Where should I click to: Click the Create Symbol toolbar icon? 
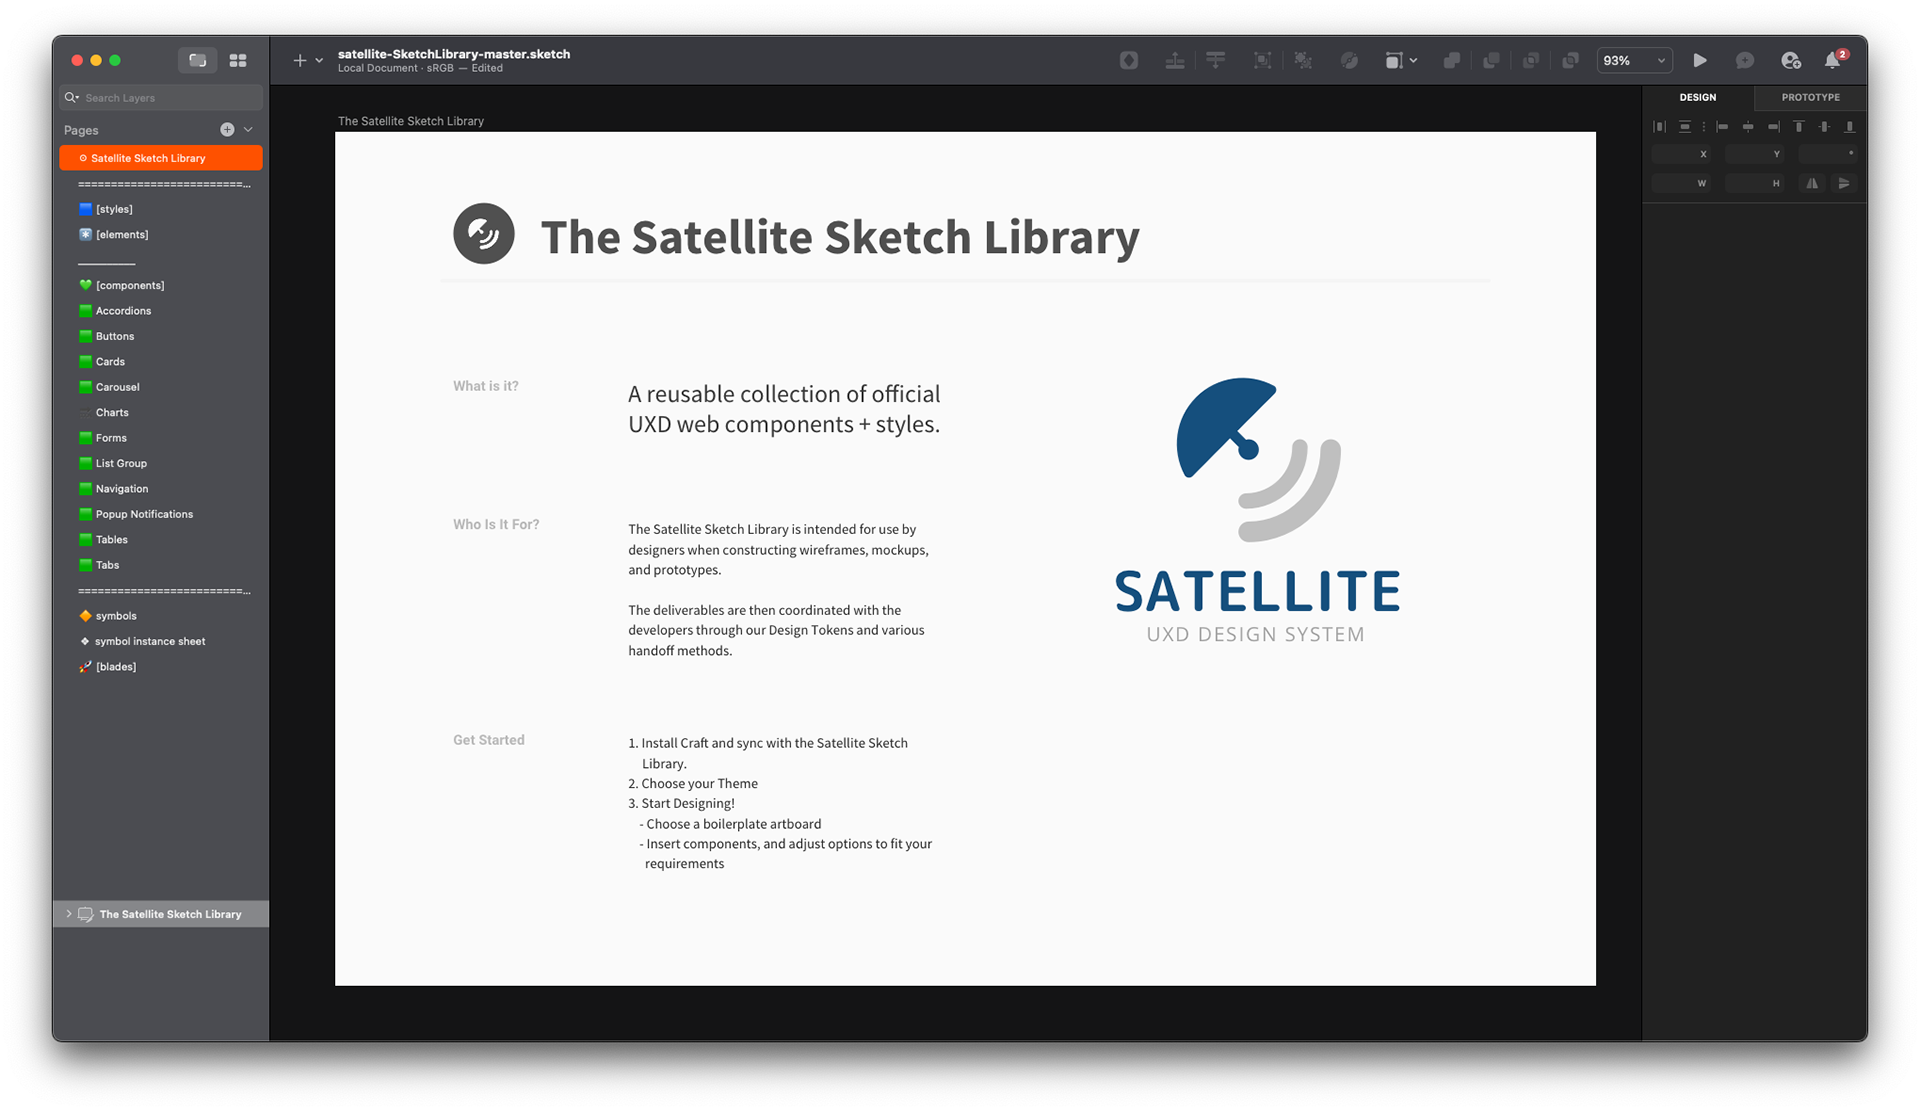(x=1129, y=60)
